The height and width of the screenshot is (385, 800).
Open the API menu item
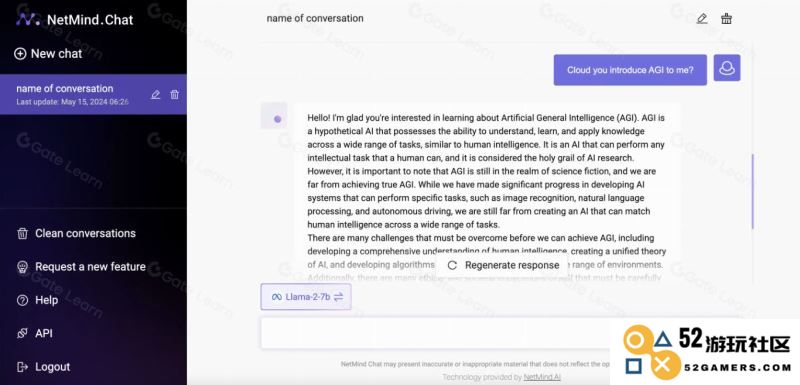[34, 333]
